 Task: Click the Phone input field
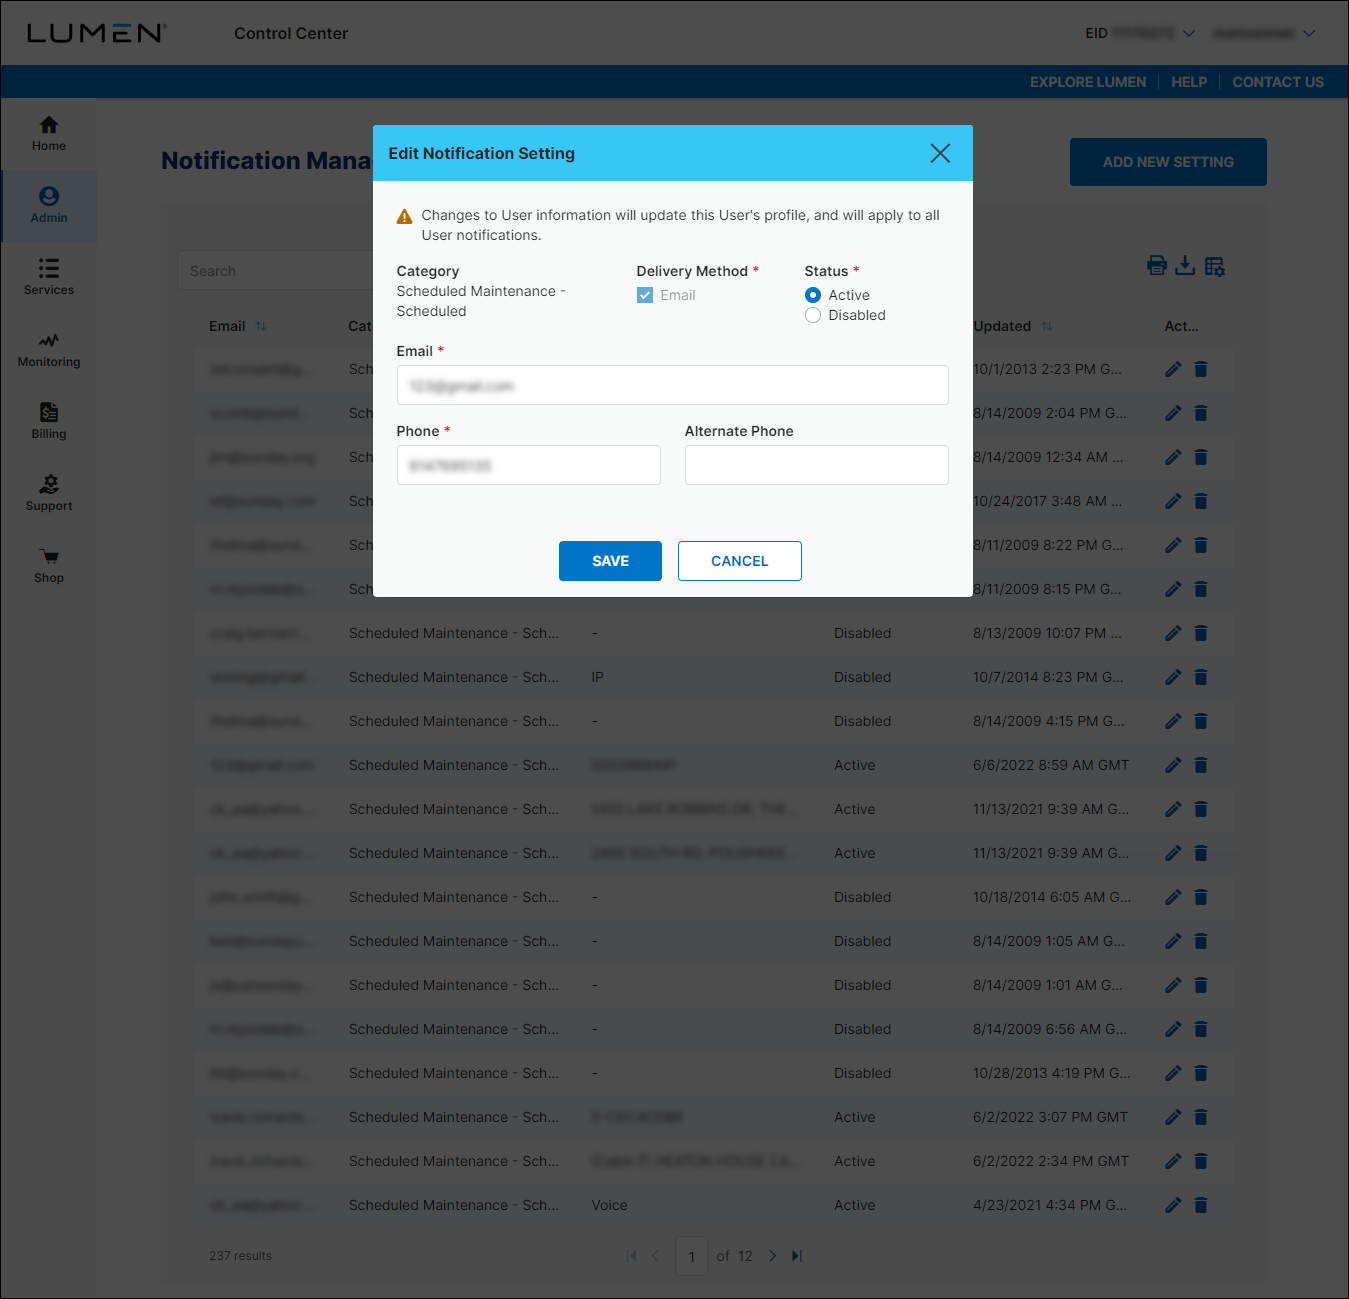[528, 465]
